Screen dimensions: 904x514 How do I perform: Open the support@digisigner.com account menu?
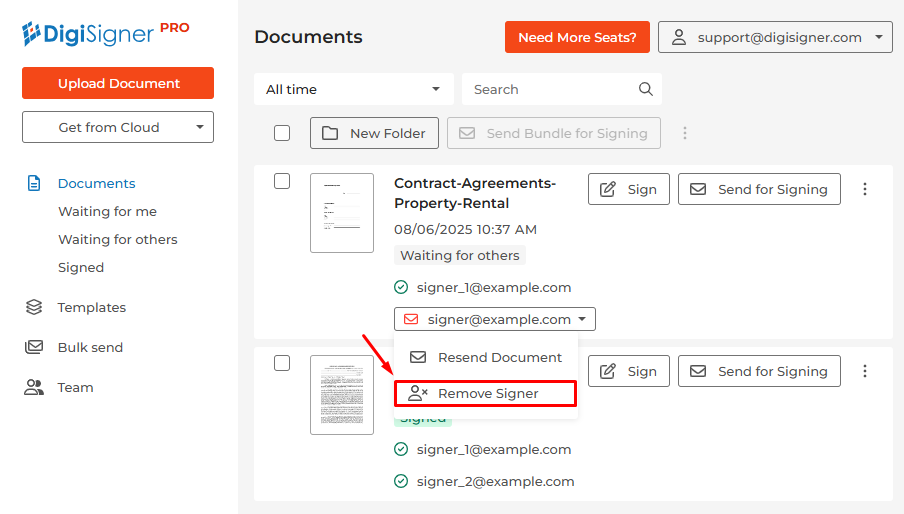[x=775, y=37]
